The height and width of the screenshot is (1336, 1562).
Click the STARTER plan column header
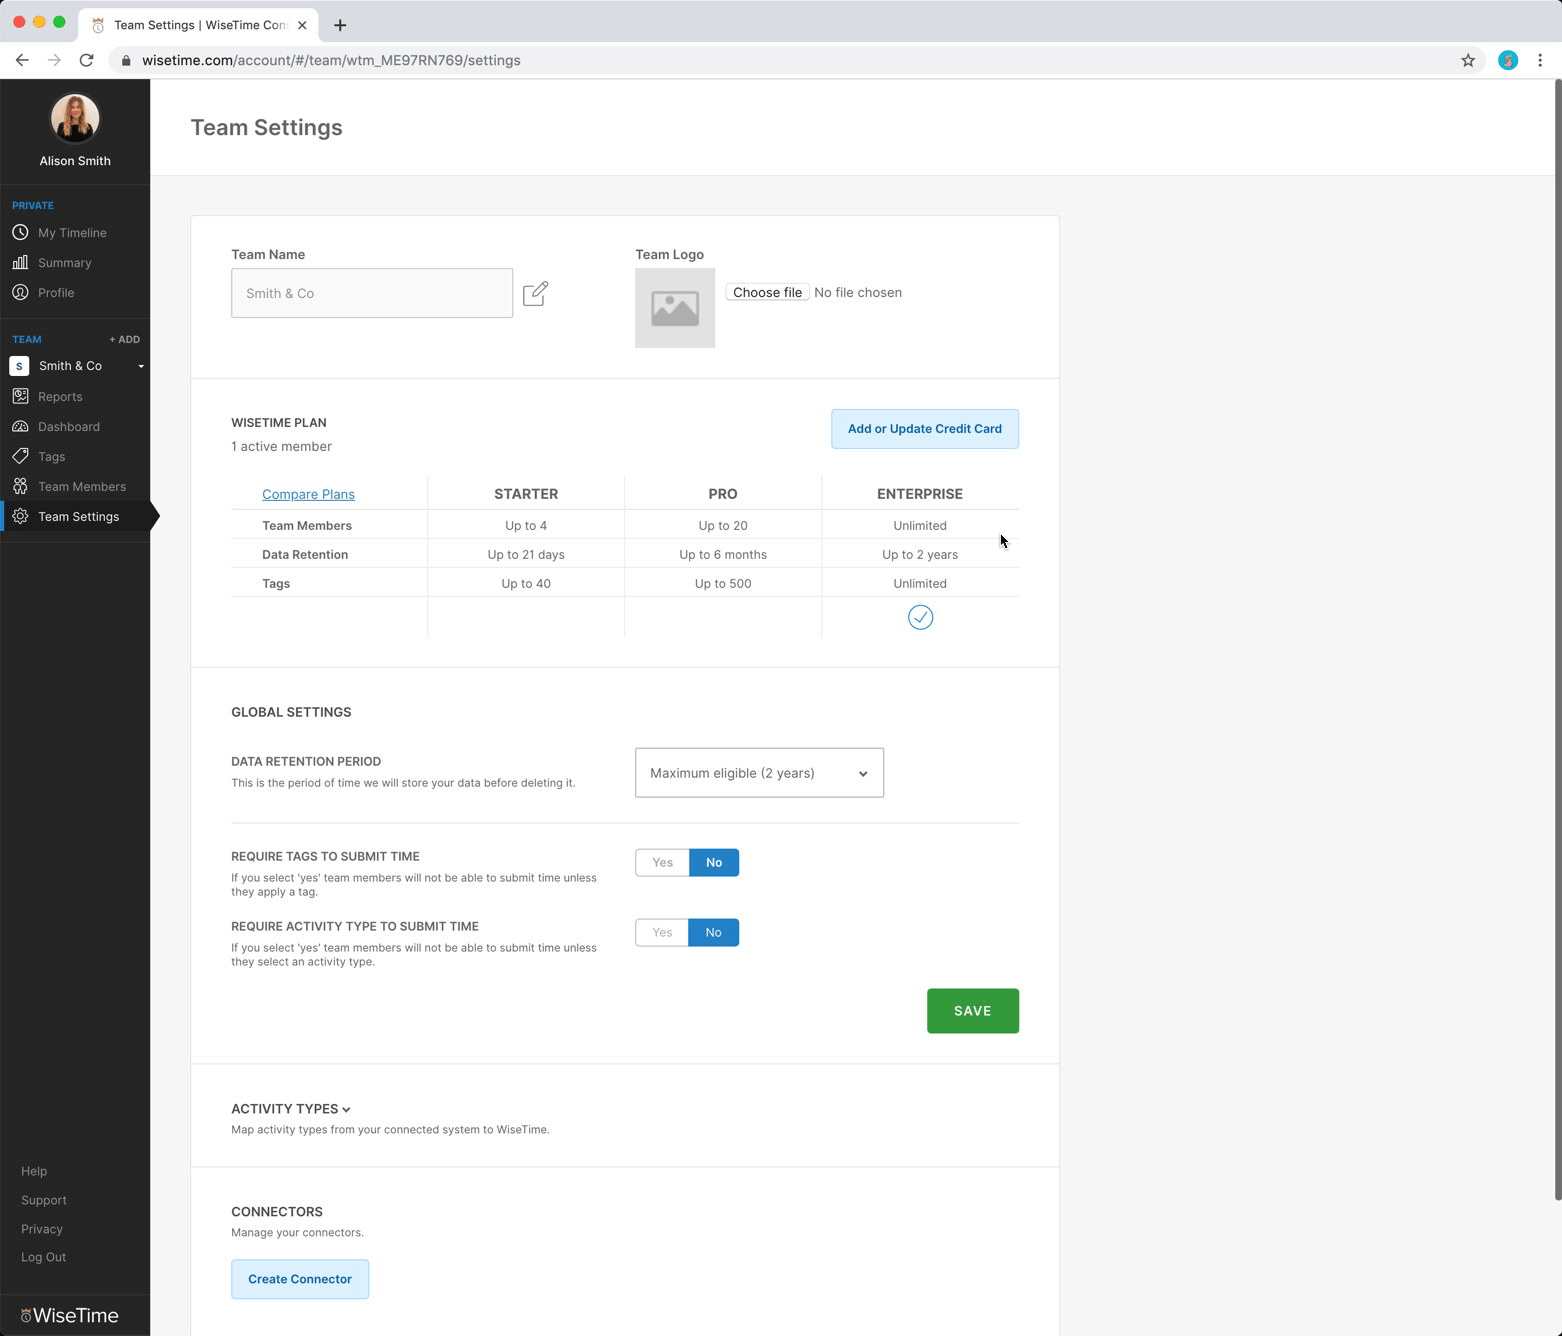526,494
